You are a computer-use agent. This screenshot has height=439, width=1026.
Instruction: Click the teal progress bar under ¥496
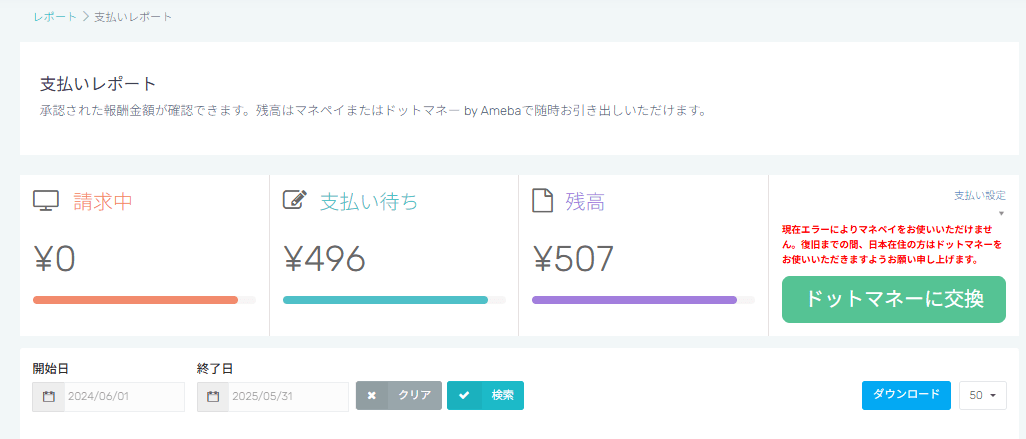tap(386, 299)
